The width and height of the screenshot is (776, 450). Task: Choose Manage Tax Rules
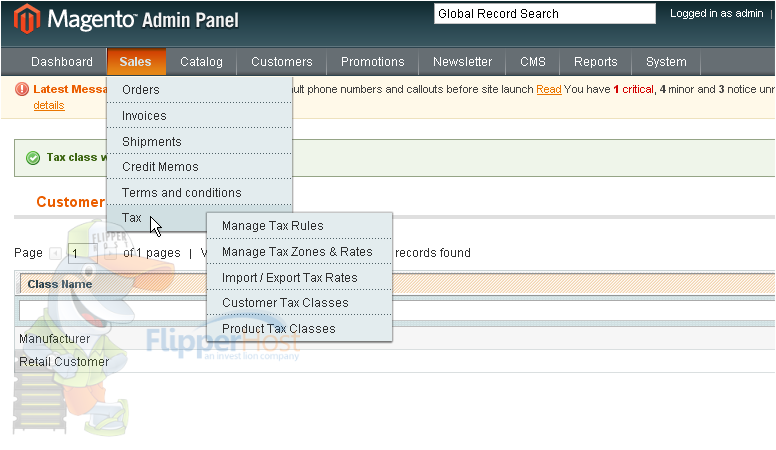299,226
